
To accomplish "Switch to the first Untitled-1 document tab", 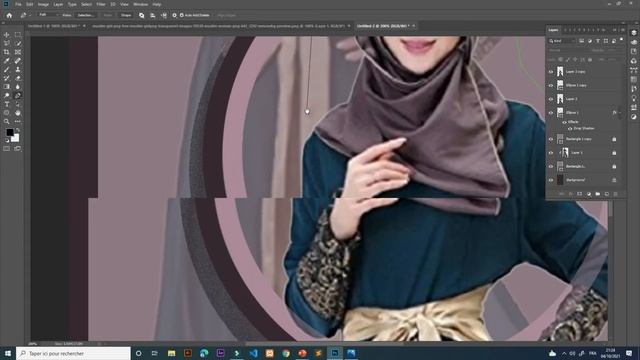I will point(54,26).
